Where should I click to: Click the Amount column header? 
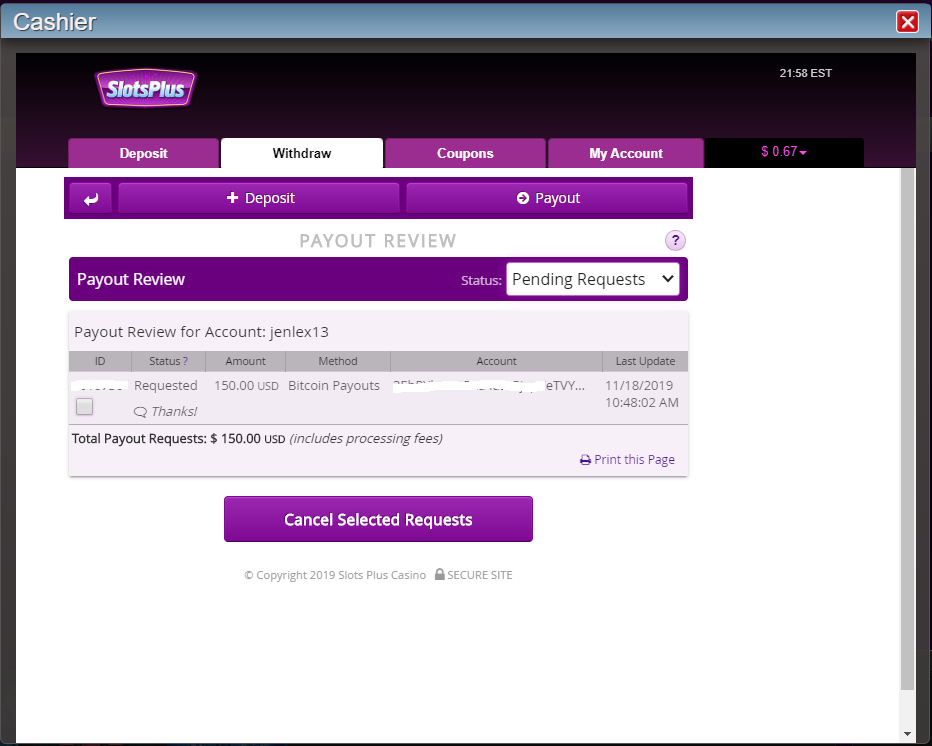245,361
